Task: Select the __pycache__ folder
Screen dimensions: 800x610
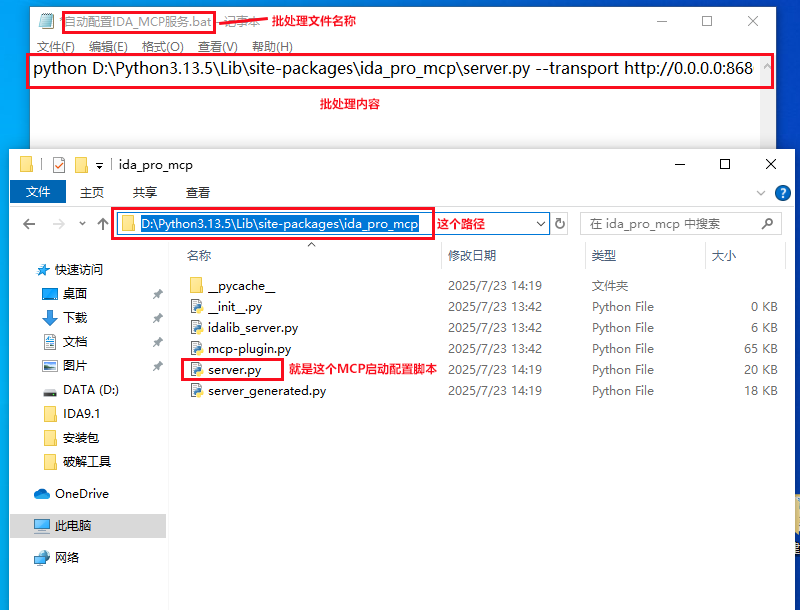Action: point(241,286)
